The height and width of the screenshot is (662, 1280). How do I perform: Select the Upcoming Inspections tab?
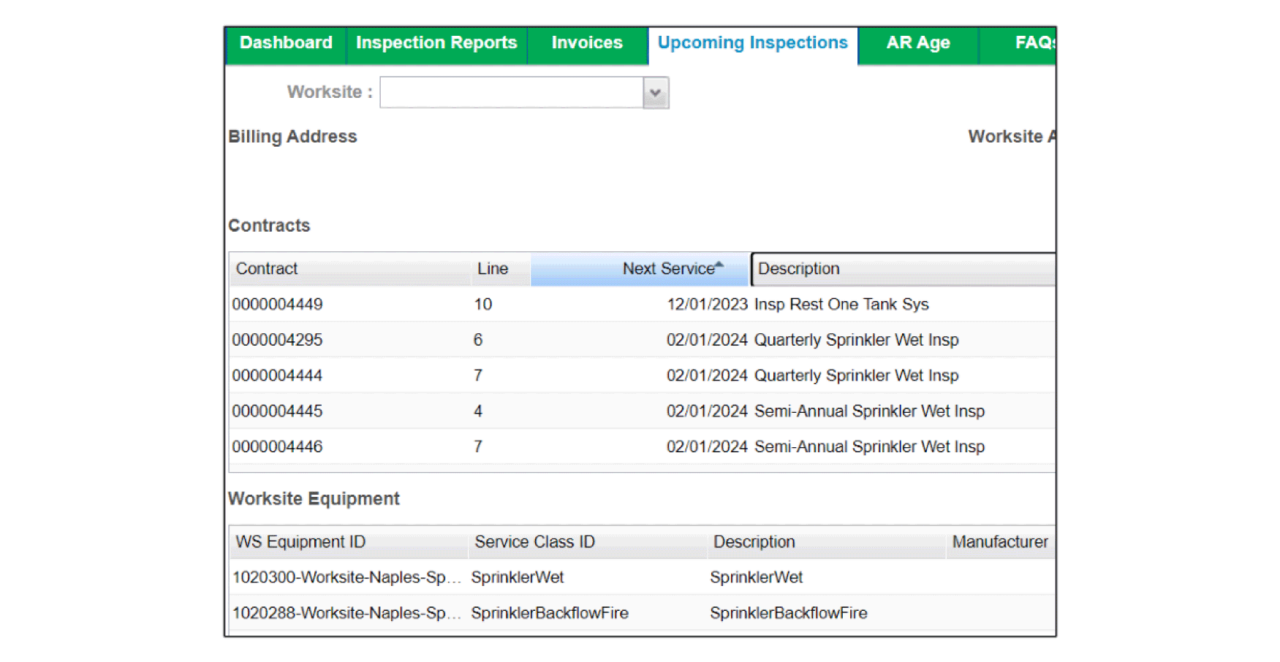(752, 43)
